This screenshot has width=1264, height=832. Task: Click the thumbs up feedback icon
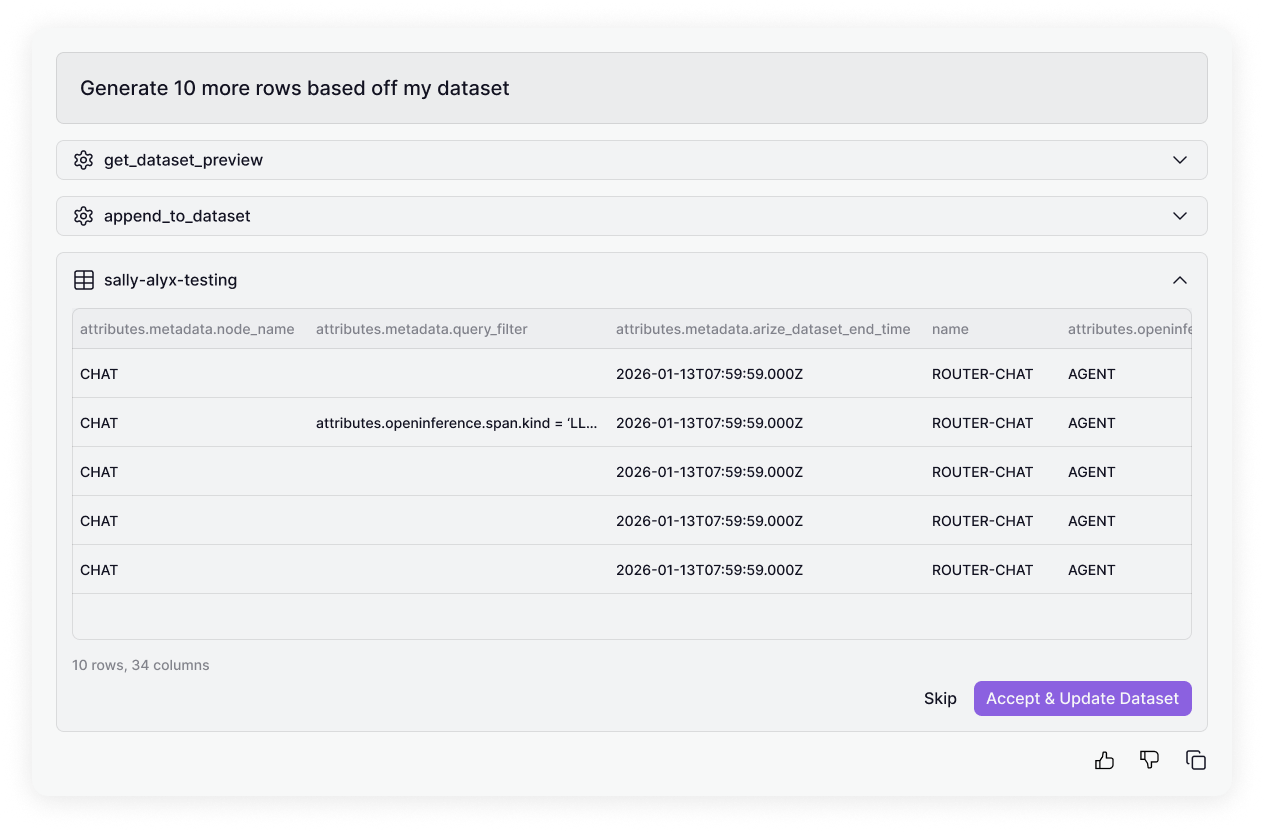pyautogui.click(x=1104, y=761)
